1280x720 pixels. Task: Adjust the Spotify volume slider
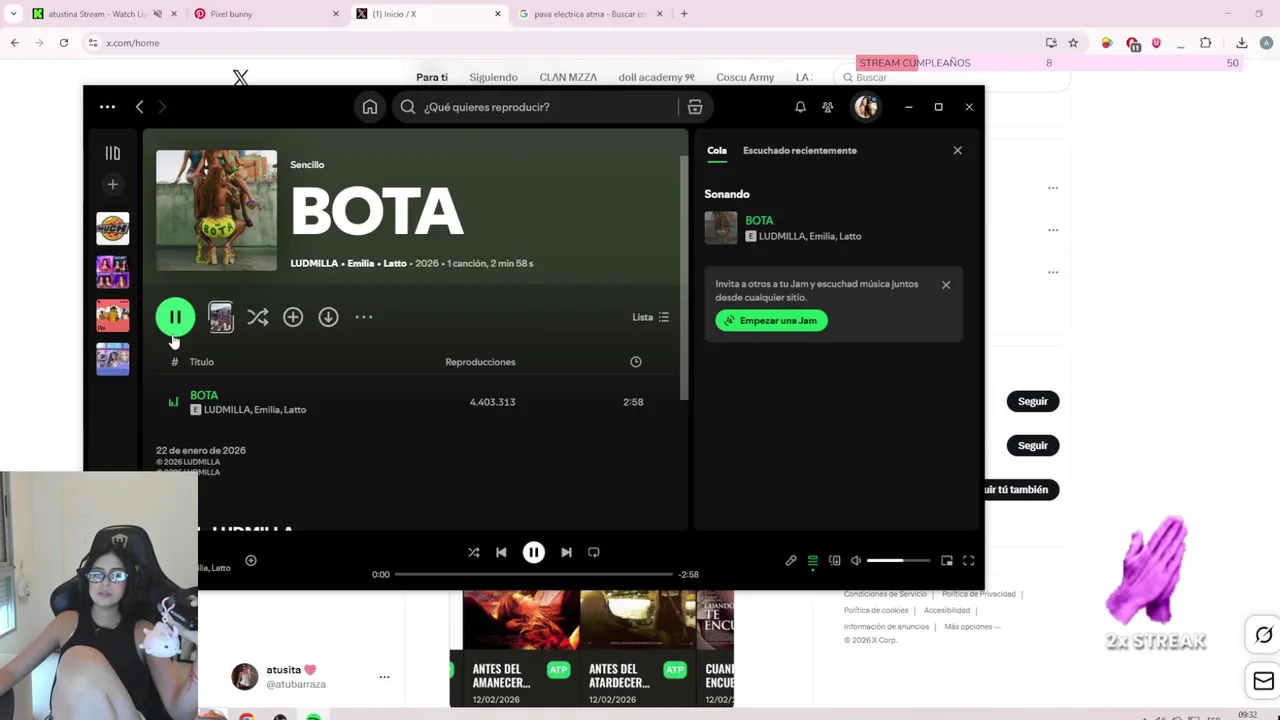[x=898, y=561]
